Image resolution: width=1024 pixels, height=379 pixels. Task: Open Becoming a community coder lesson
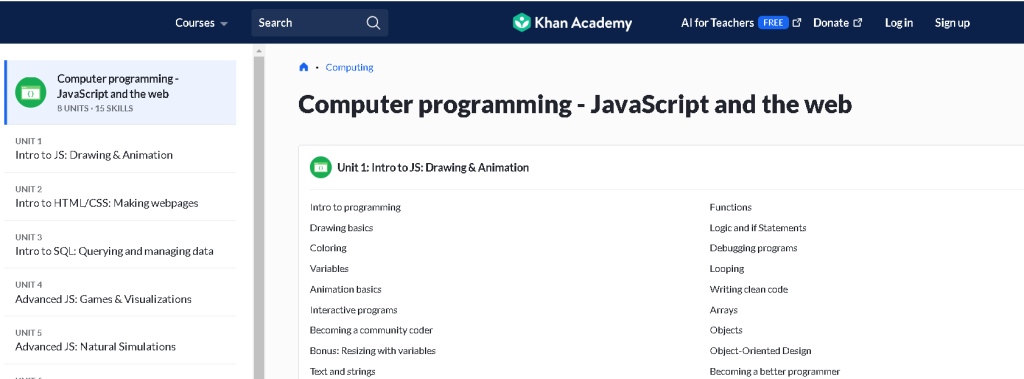pyautogui.click(x=371, y=330)
